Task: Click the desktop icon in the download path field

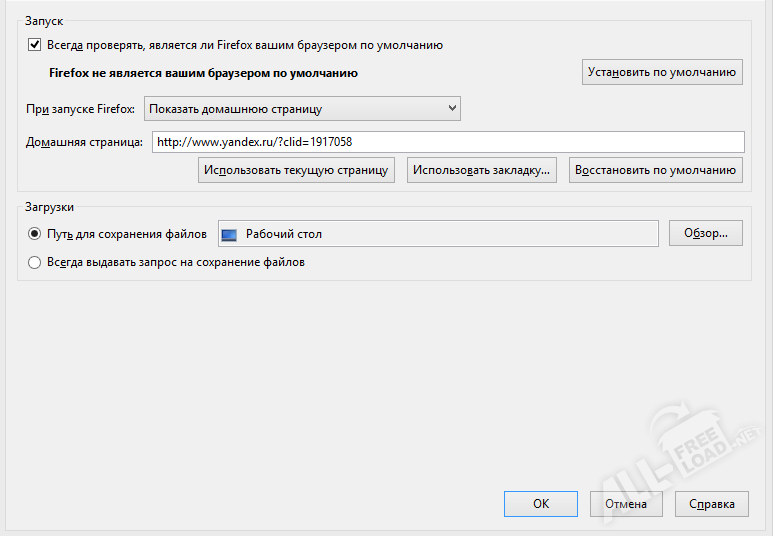Action: pyautogui.click(x=230, y=235)
